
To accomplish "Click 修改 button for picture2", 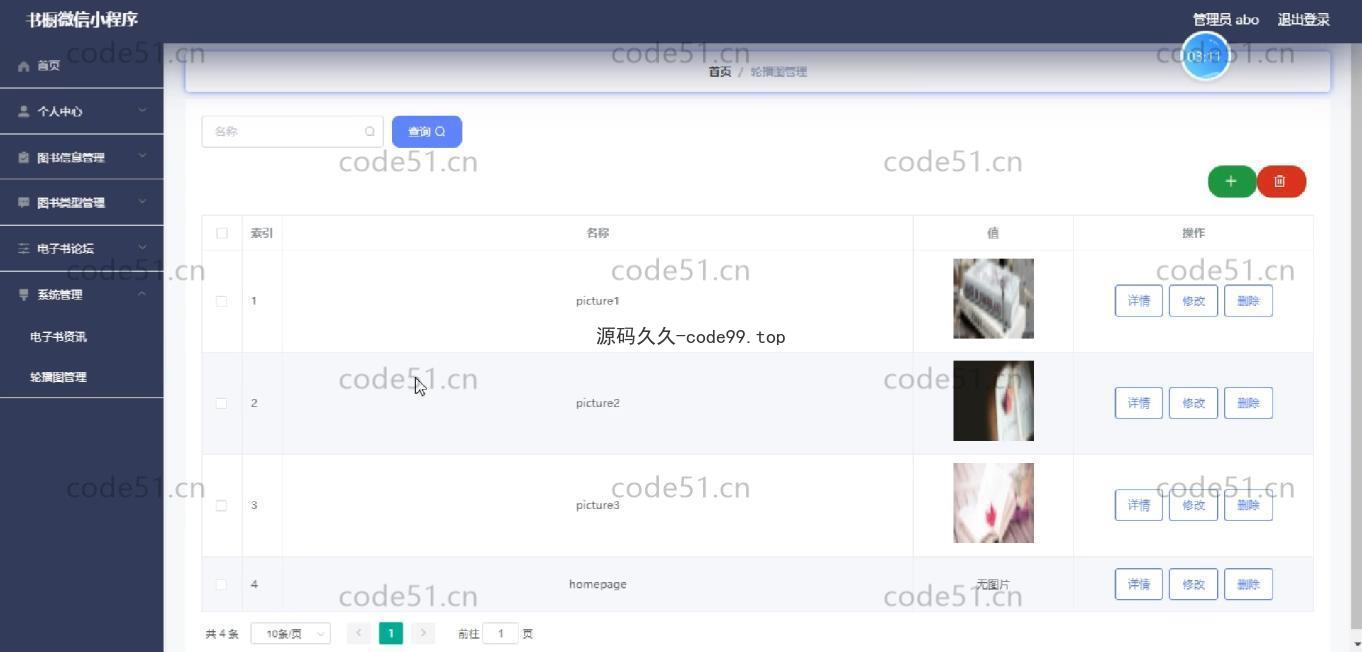I will coord(1193,403).
